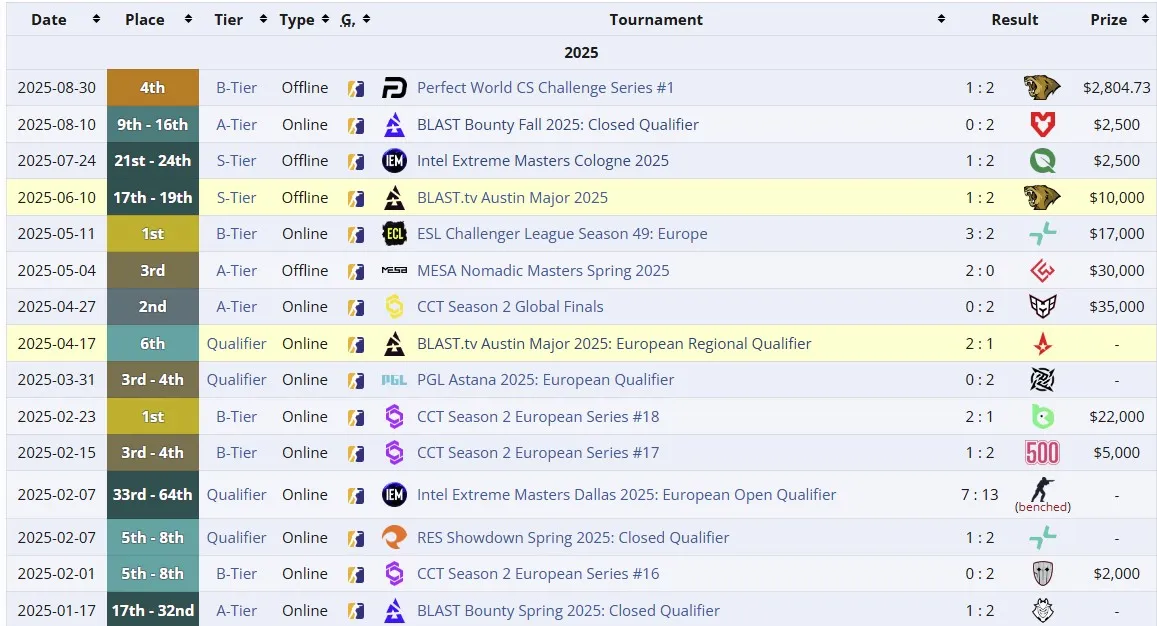Click opponent team logo in Perfect World row
Image resolution: width=1157 pixels, height=626 pixels.
(1042, 88)
